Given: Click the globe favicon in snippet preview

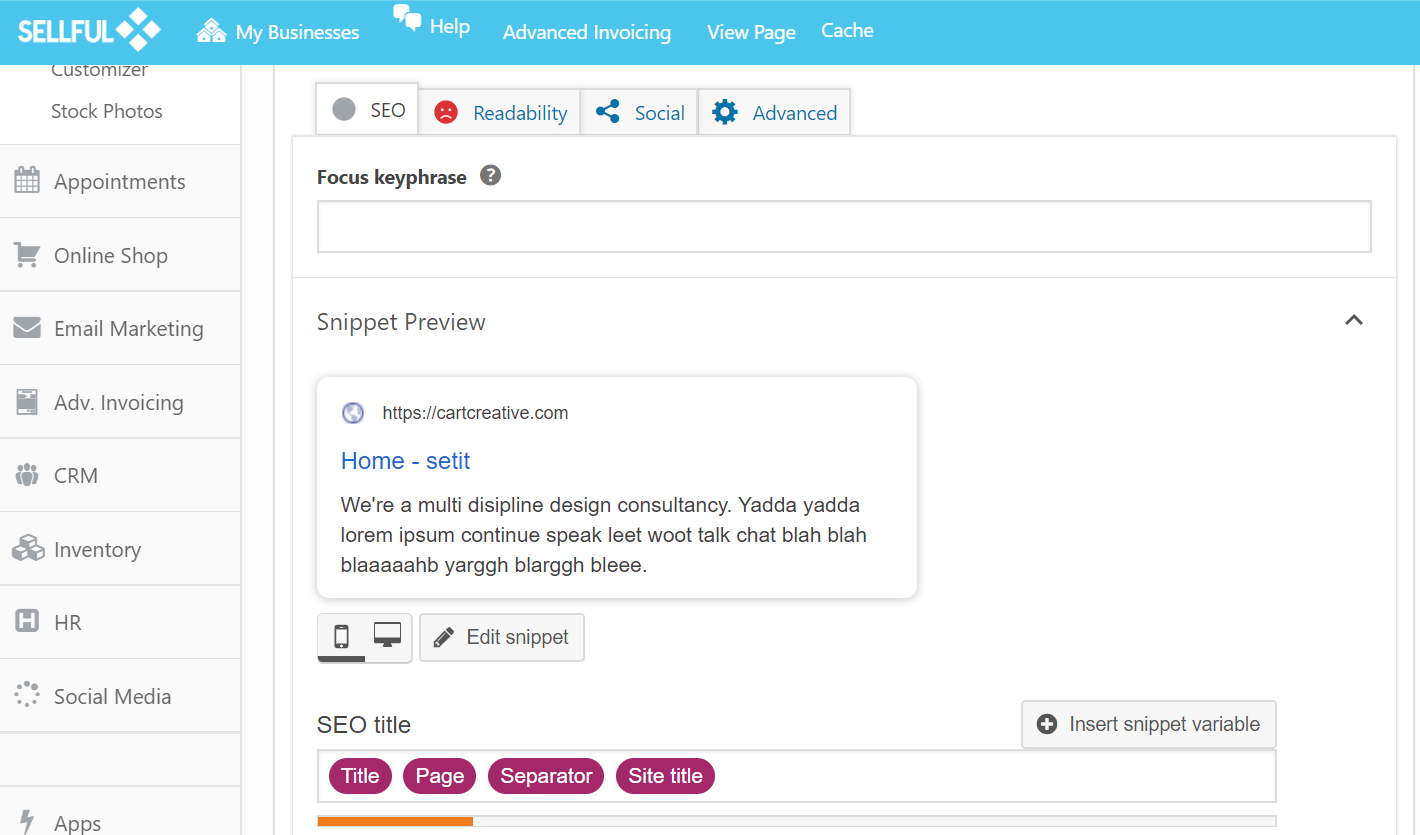Looking at the screenshot, I should [x=353, y=413].
